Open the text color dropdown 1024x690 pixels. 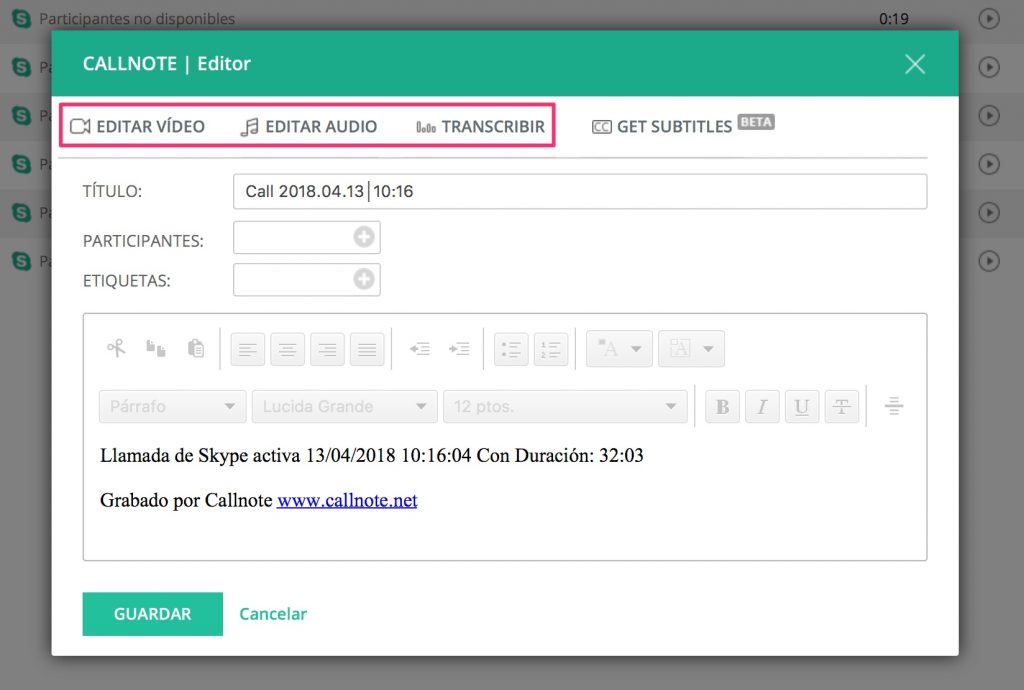[619, 349]
